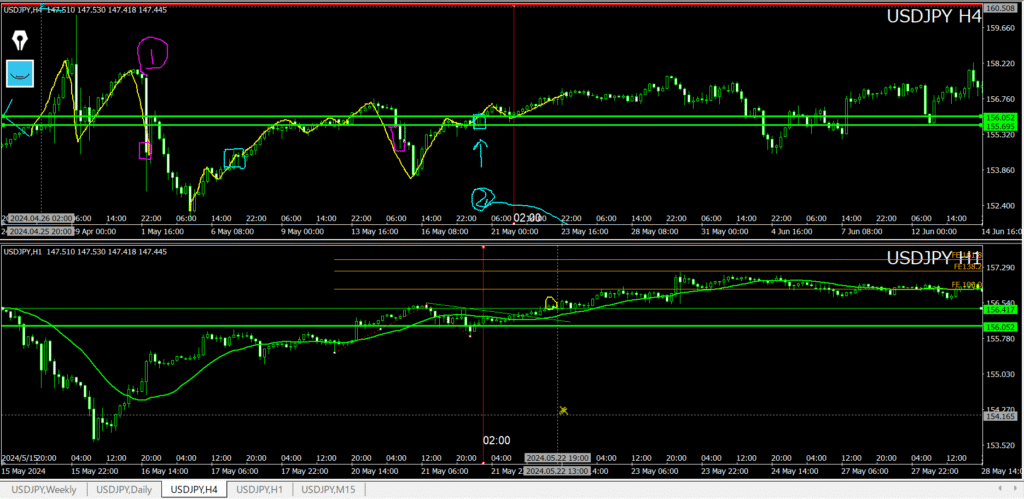
Task: Click the magenta circled number 1 annotation
Action: (151, 55)
